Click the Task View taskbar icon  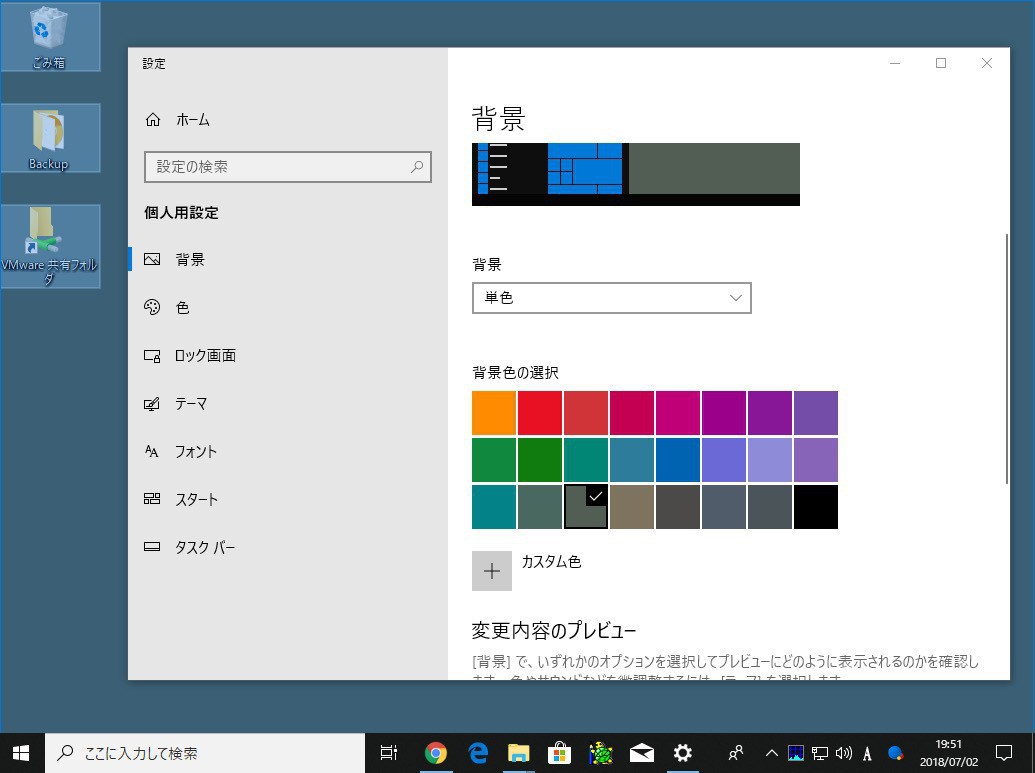[x=389, y=753]
